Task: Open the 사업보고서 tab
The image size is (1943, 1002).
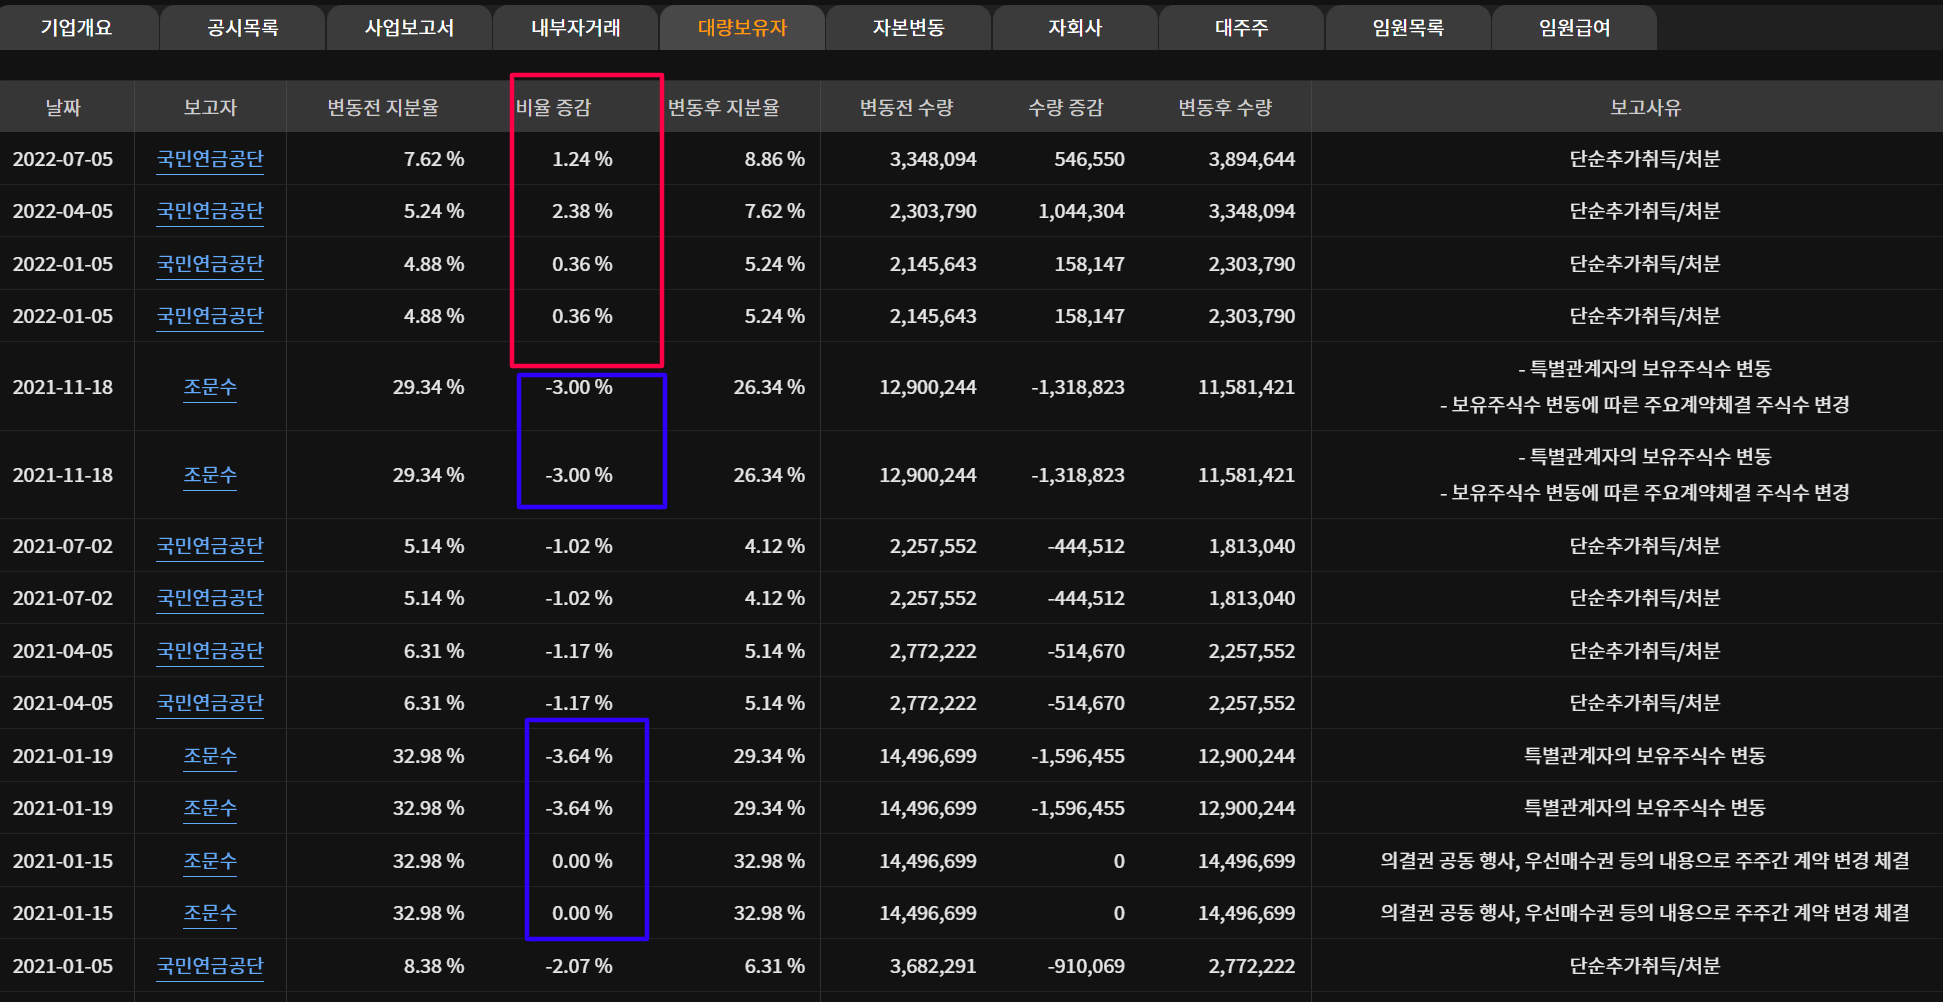Action: (x=409, y=28)
